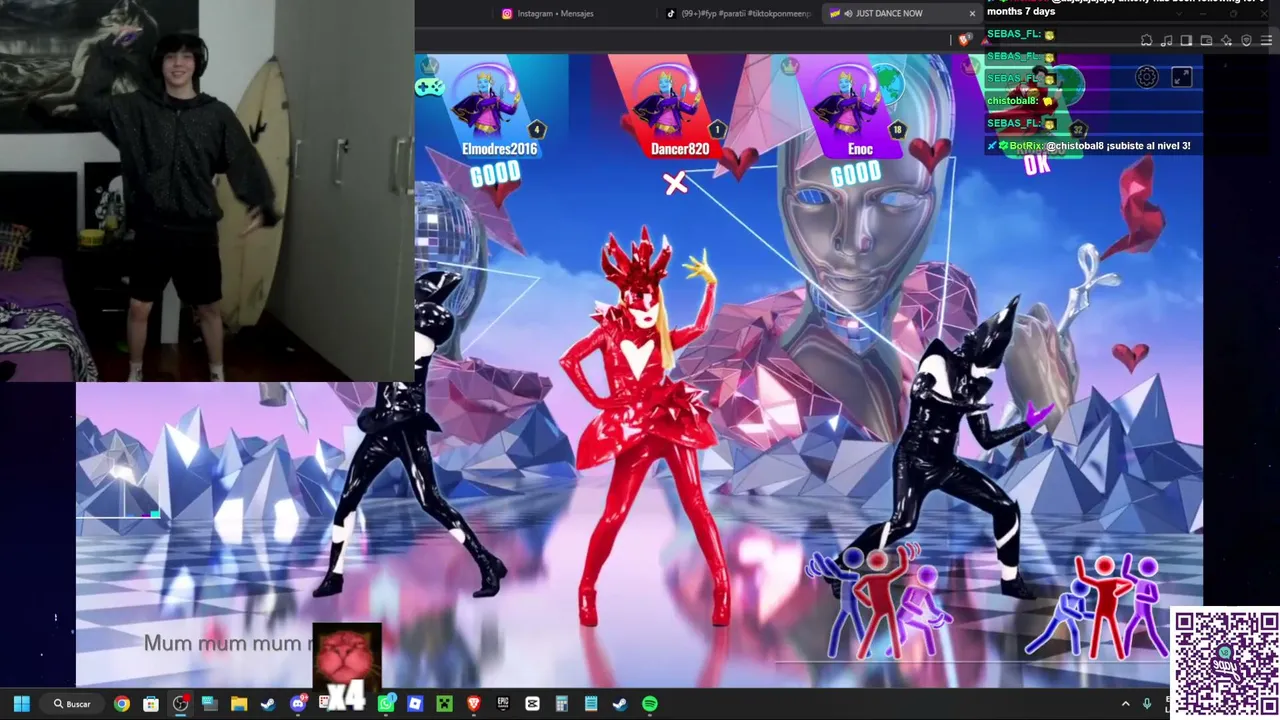Screen dimensions: 1280x720
Task: Open Discord from the taskbar
Action: [297, 704]
